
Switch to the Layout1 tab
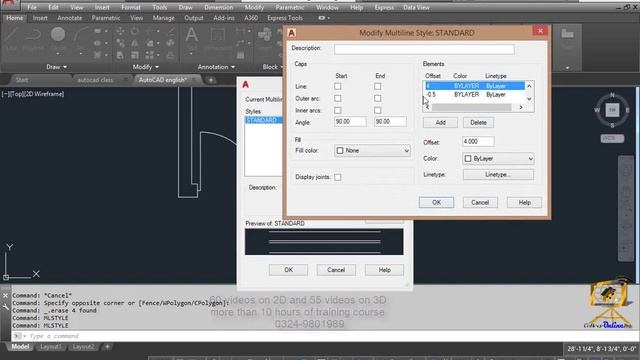(51, 347)
